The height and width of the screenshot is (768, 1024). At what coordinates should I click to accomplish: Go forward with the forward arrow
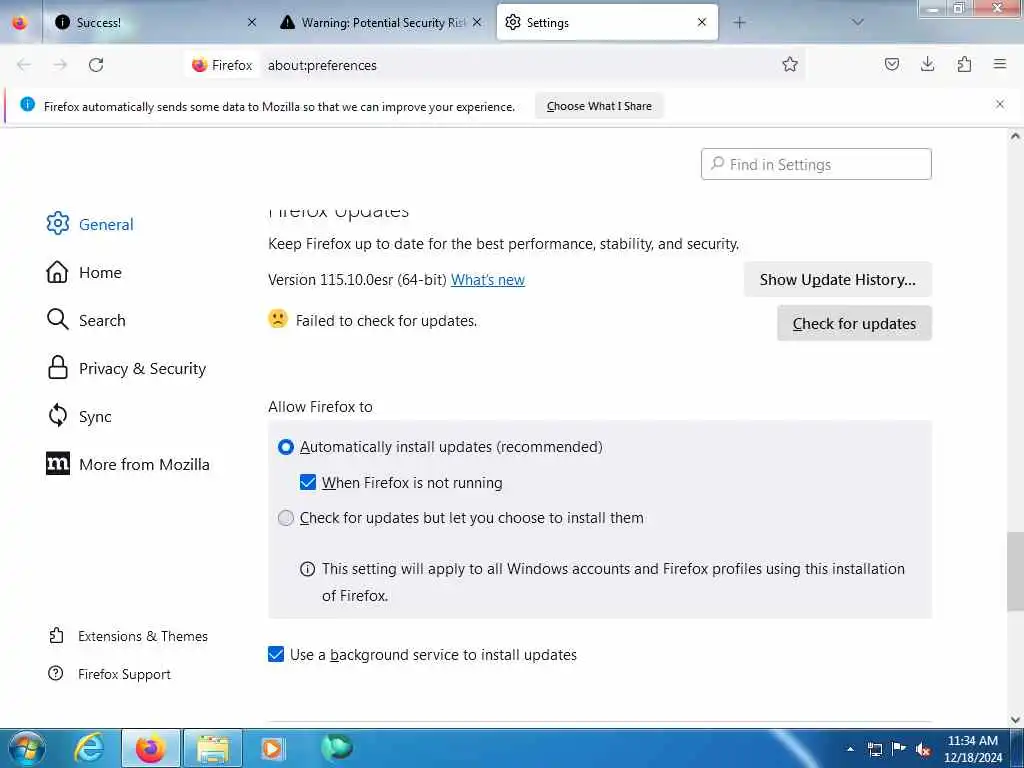coord(60,65)
